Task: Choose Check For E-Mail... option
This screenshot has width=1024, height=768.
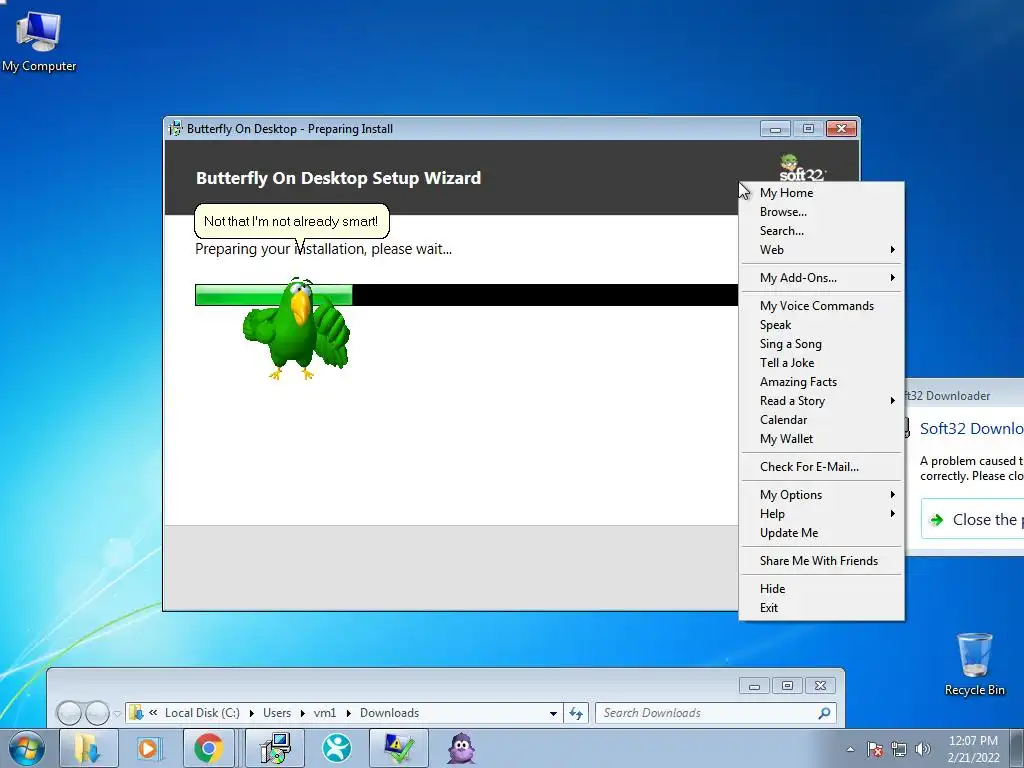Action: click(821, 466)
